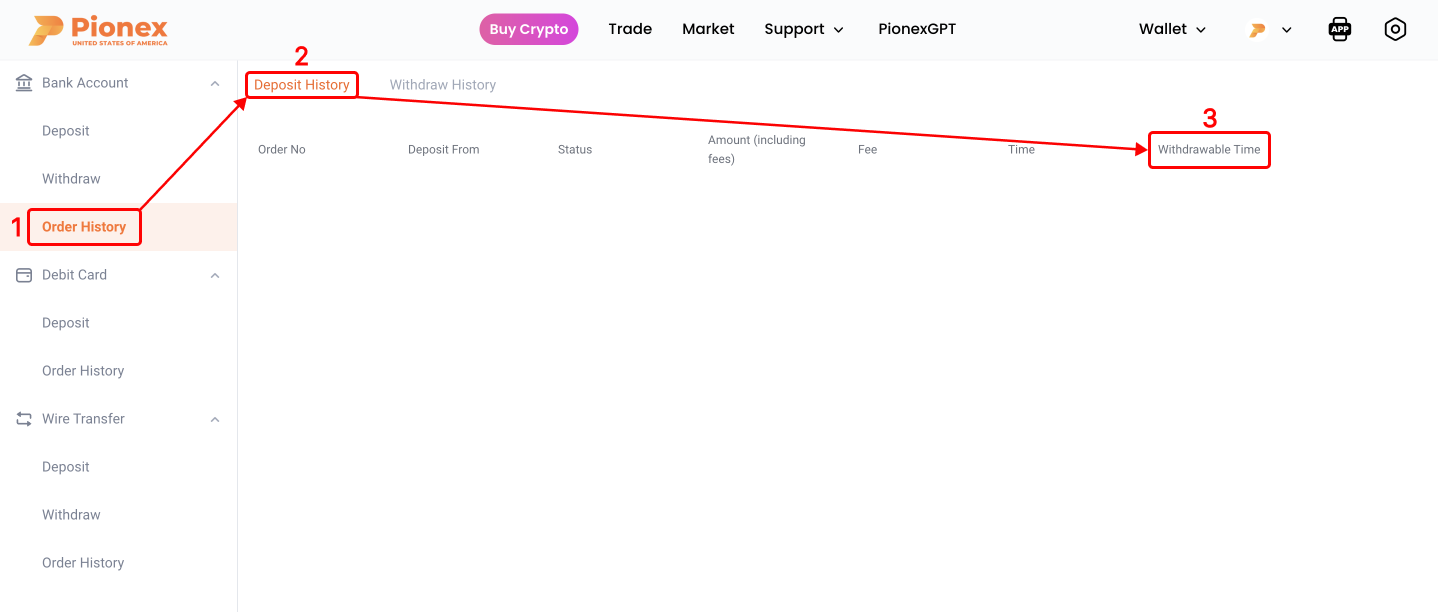Screen dimensions: 1438x612
Task: Open the Market page
Action: [708, 29]
